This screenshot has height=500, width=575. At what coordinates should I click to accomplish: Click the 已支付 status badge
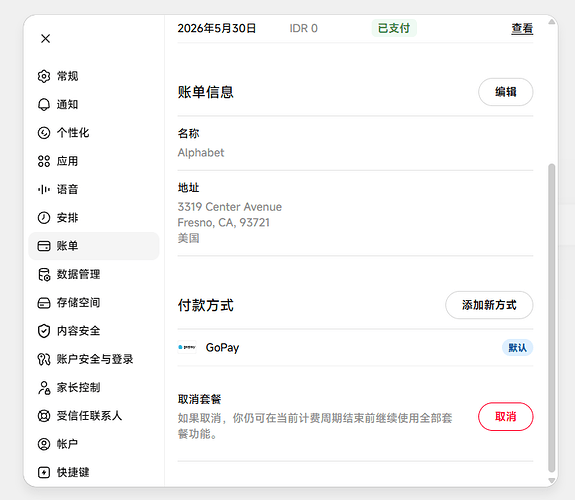(x=394, y=28)
